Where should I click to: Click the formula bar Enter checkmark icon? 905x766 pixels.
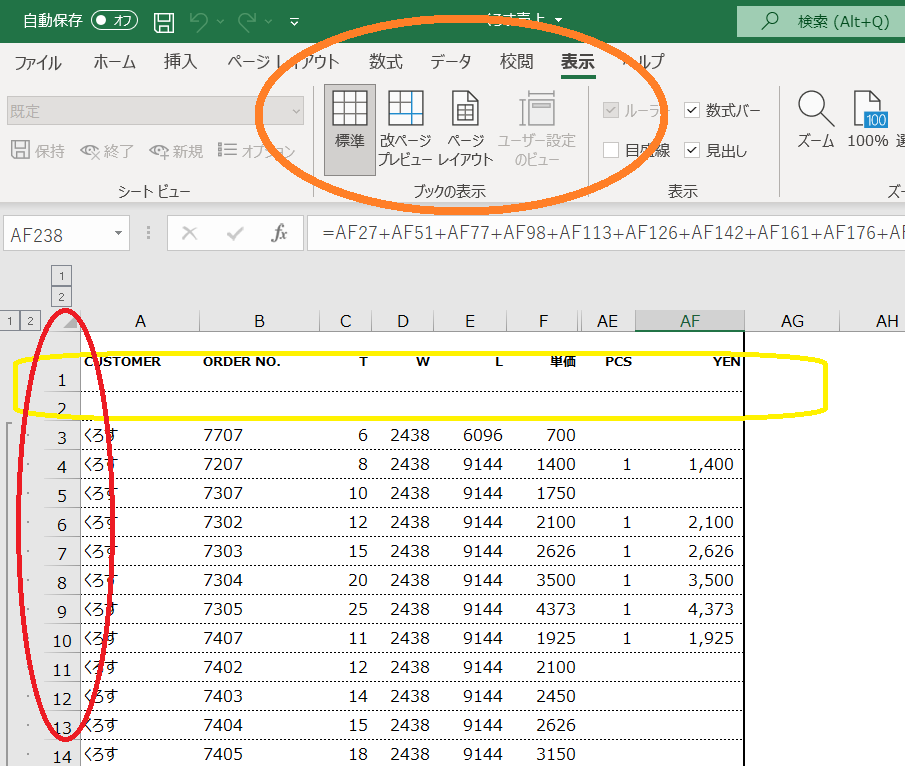click(235, 233)
